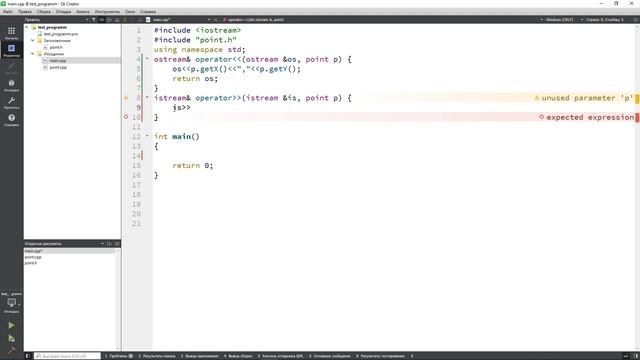Viewport: 640px width, 360px height.
Task: Start debugging with the play-and-bug button
Action: [11, 338]
